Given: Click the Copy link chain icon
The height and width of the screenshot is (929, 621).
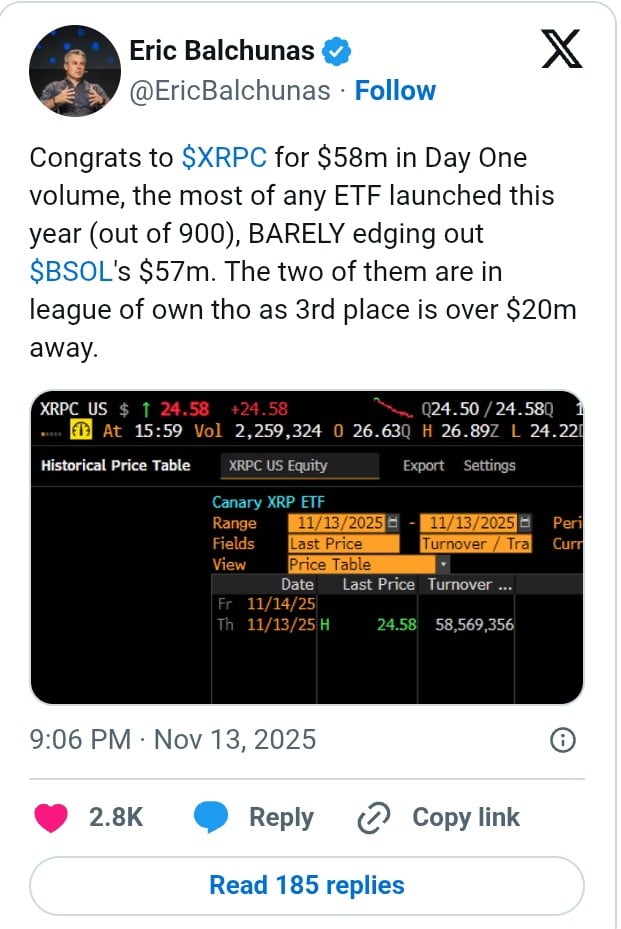Looking at the screenshot, I should point(372,817).
